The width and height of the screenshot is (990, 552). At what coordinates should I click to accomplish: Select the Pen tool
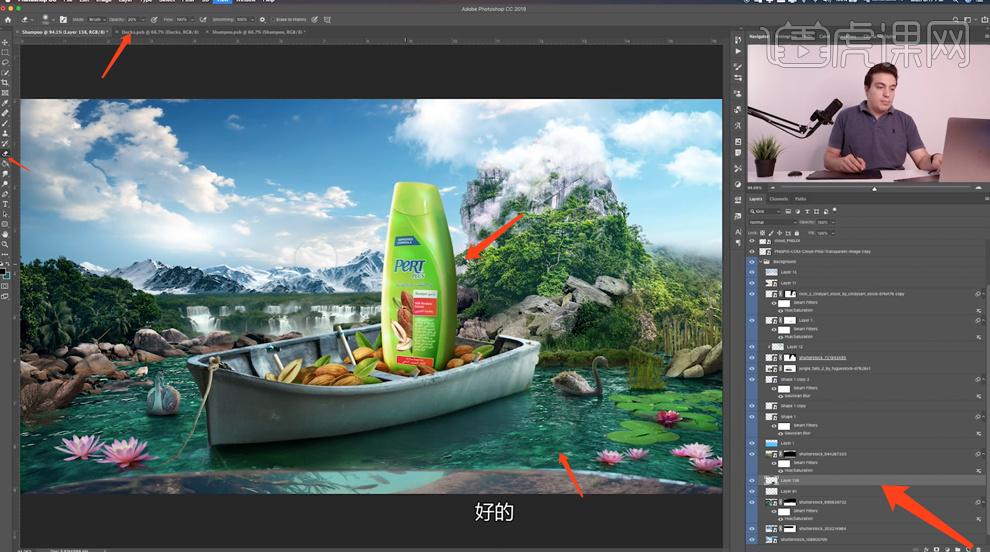[5, 193]
